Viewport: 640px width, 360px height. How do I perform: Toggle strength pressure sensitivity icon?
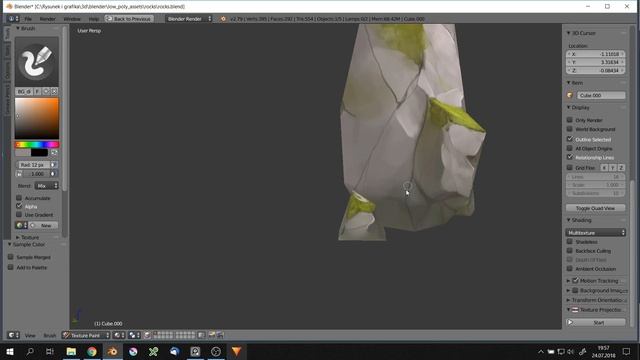pyautogui.click(x=53, y=174)
